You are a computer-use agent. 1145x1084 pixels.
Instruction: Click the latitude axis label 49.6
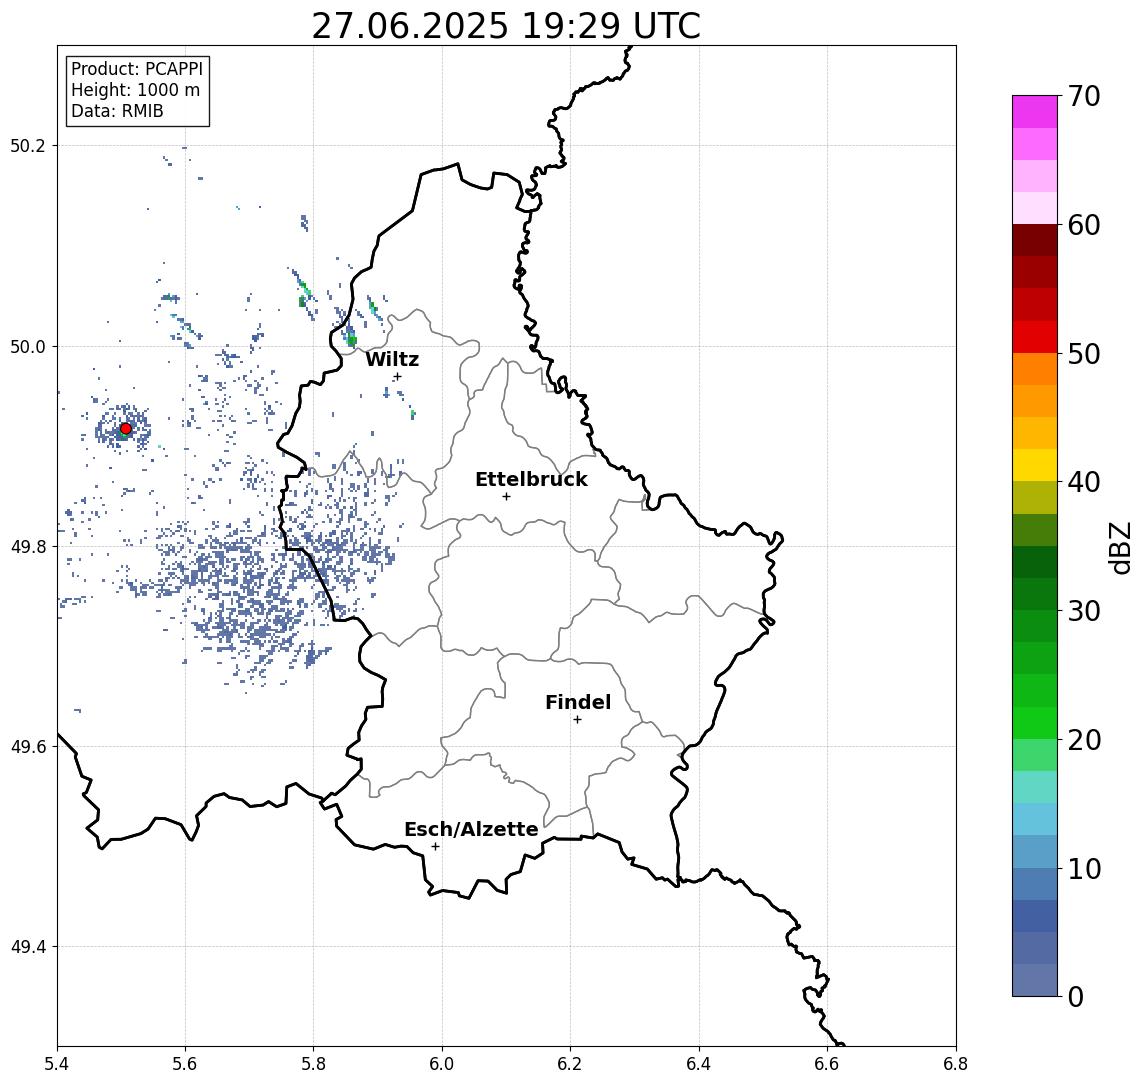click(27, 747)
